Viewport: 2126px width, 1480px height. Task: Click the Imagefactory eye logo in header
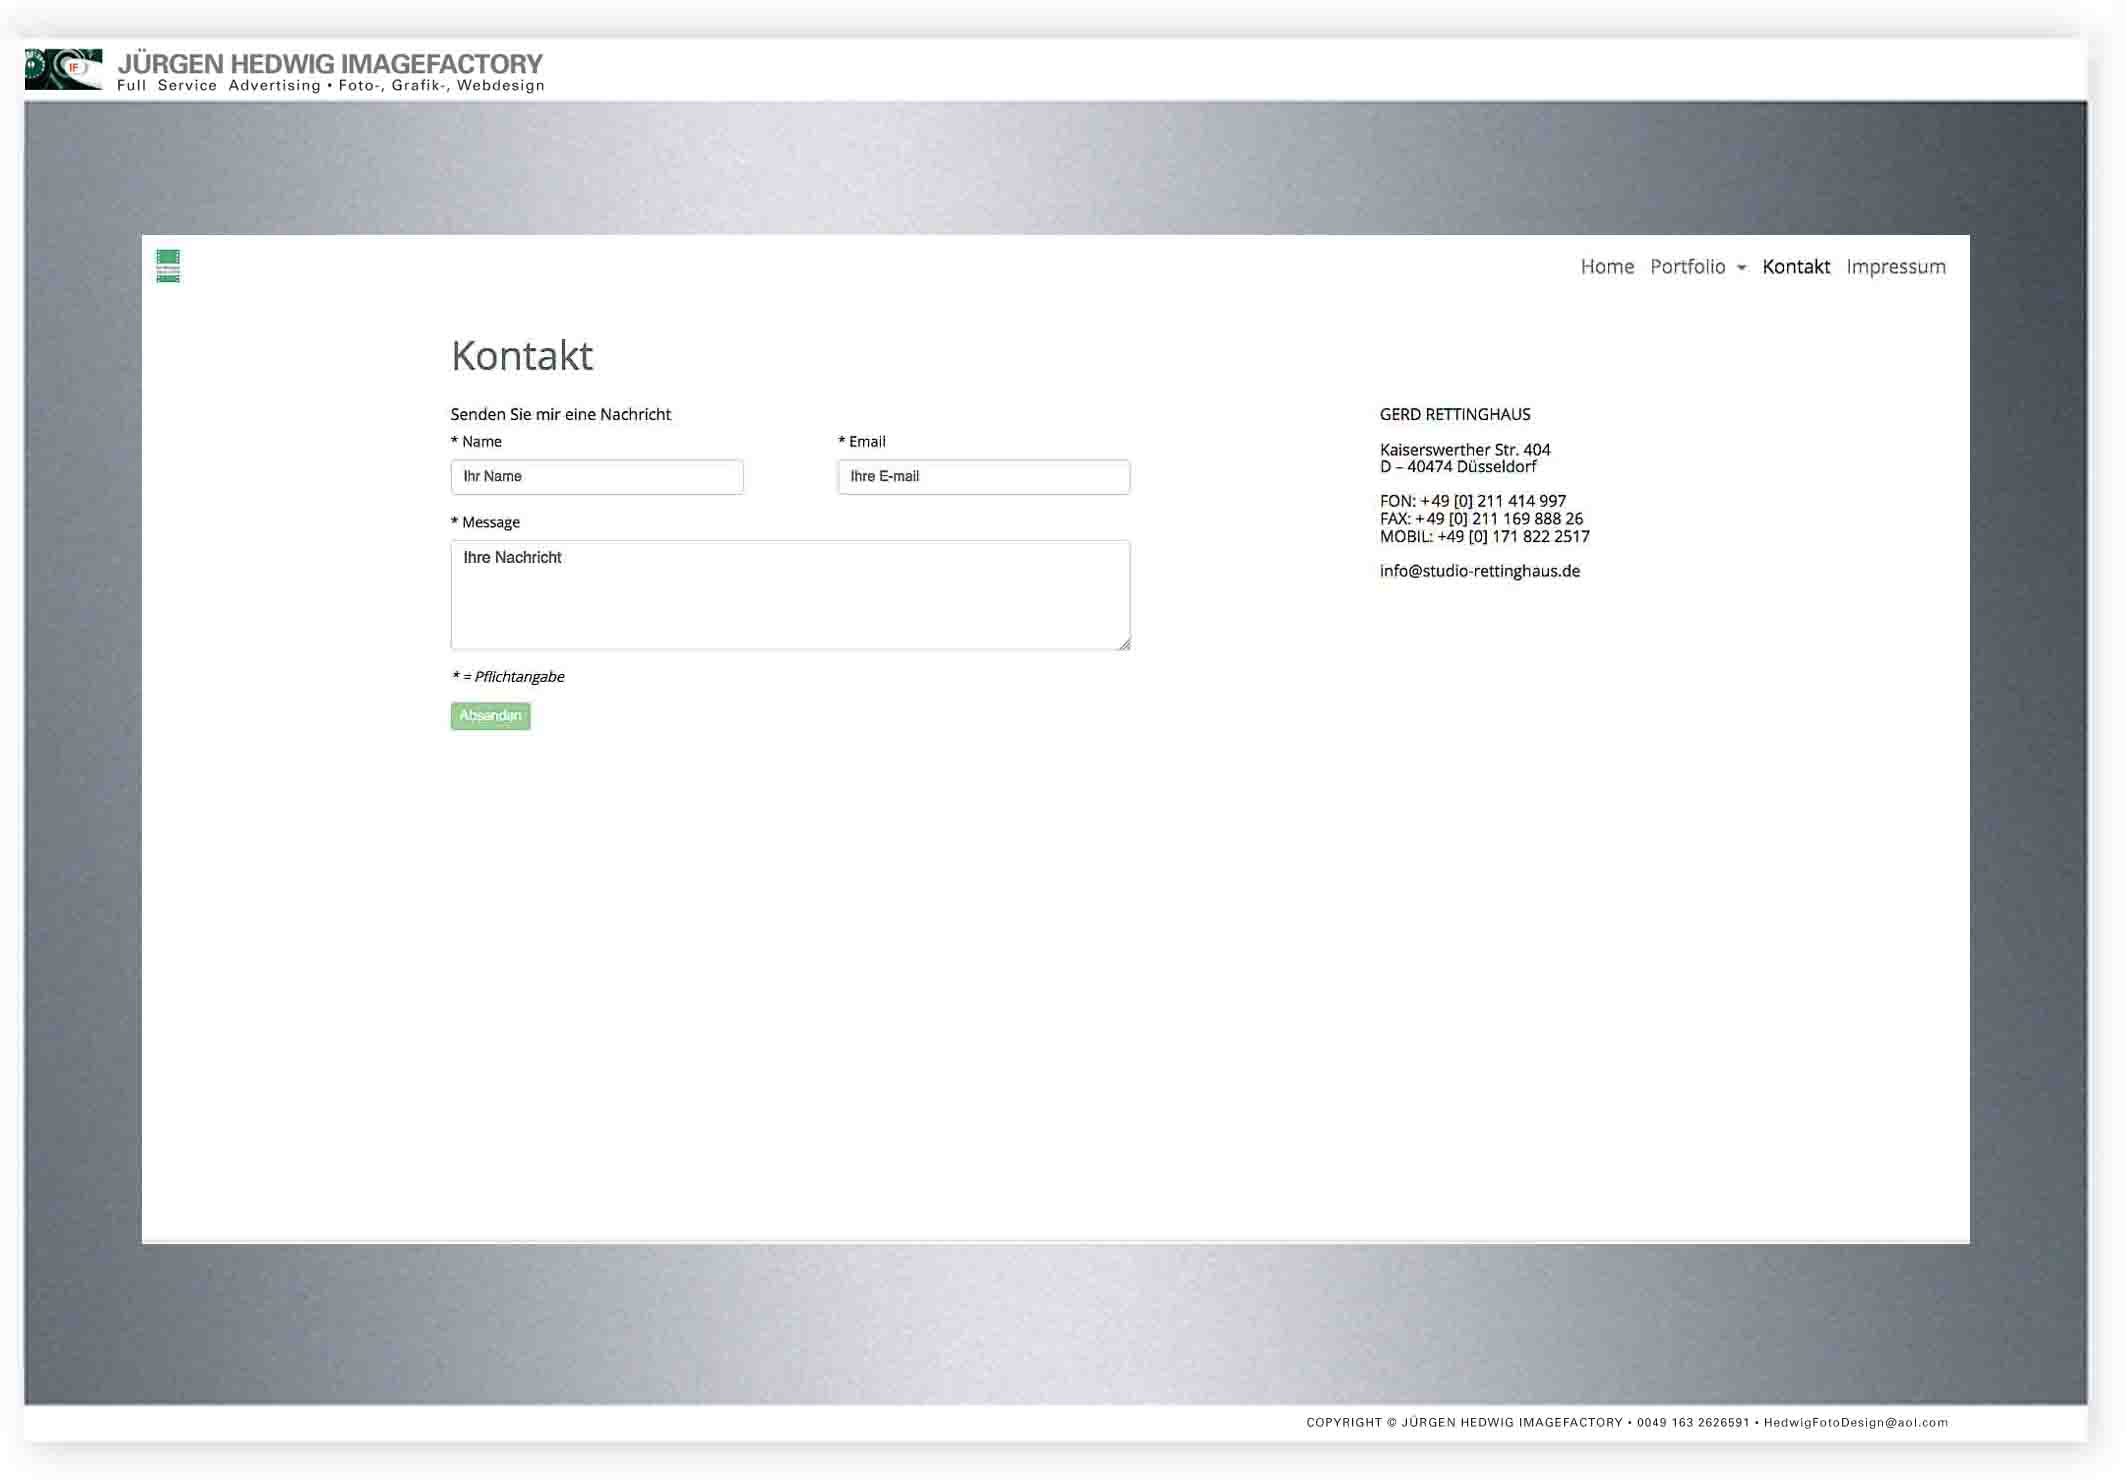click(x=63, y=69)
